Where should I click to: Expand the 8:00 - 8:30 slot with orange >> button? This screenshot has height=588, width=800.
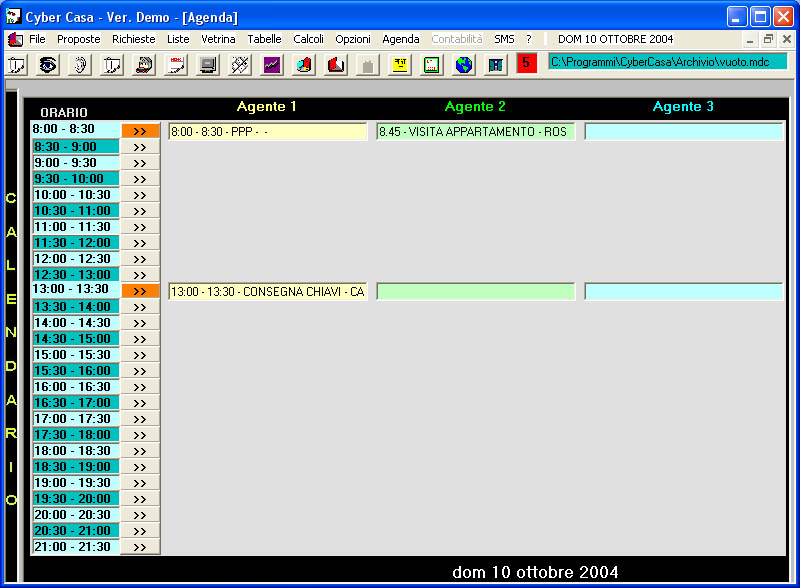140,131
